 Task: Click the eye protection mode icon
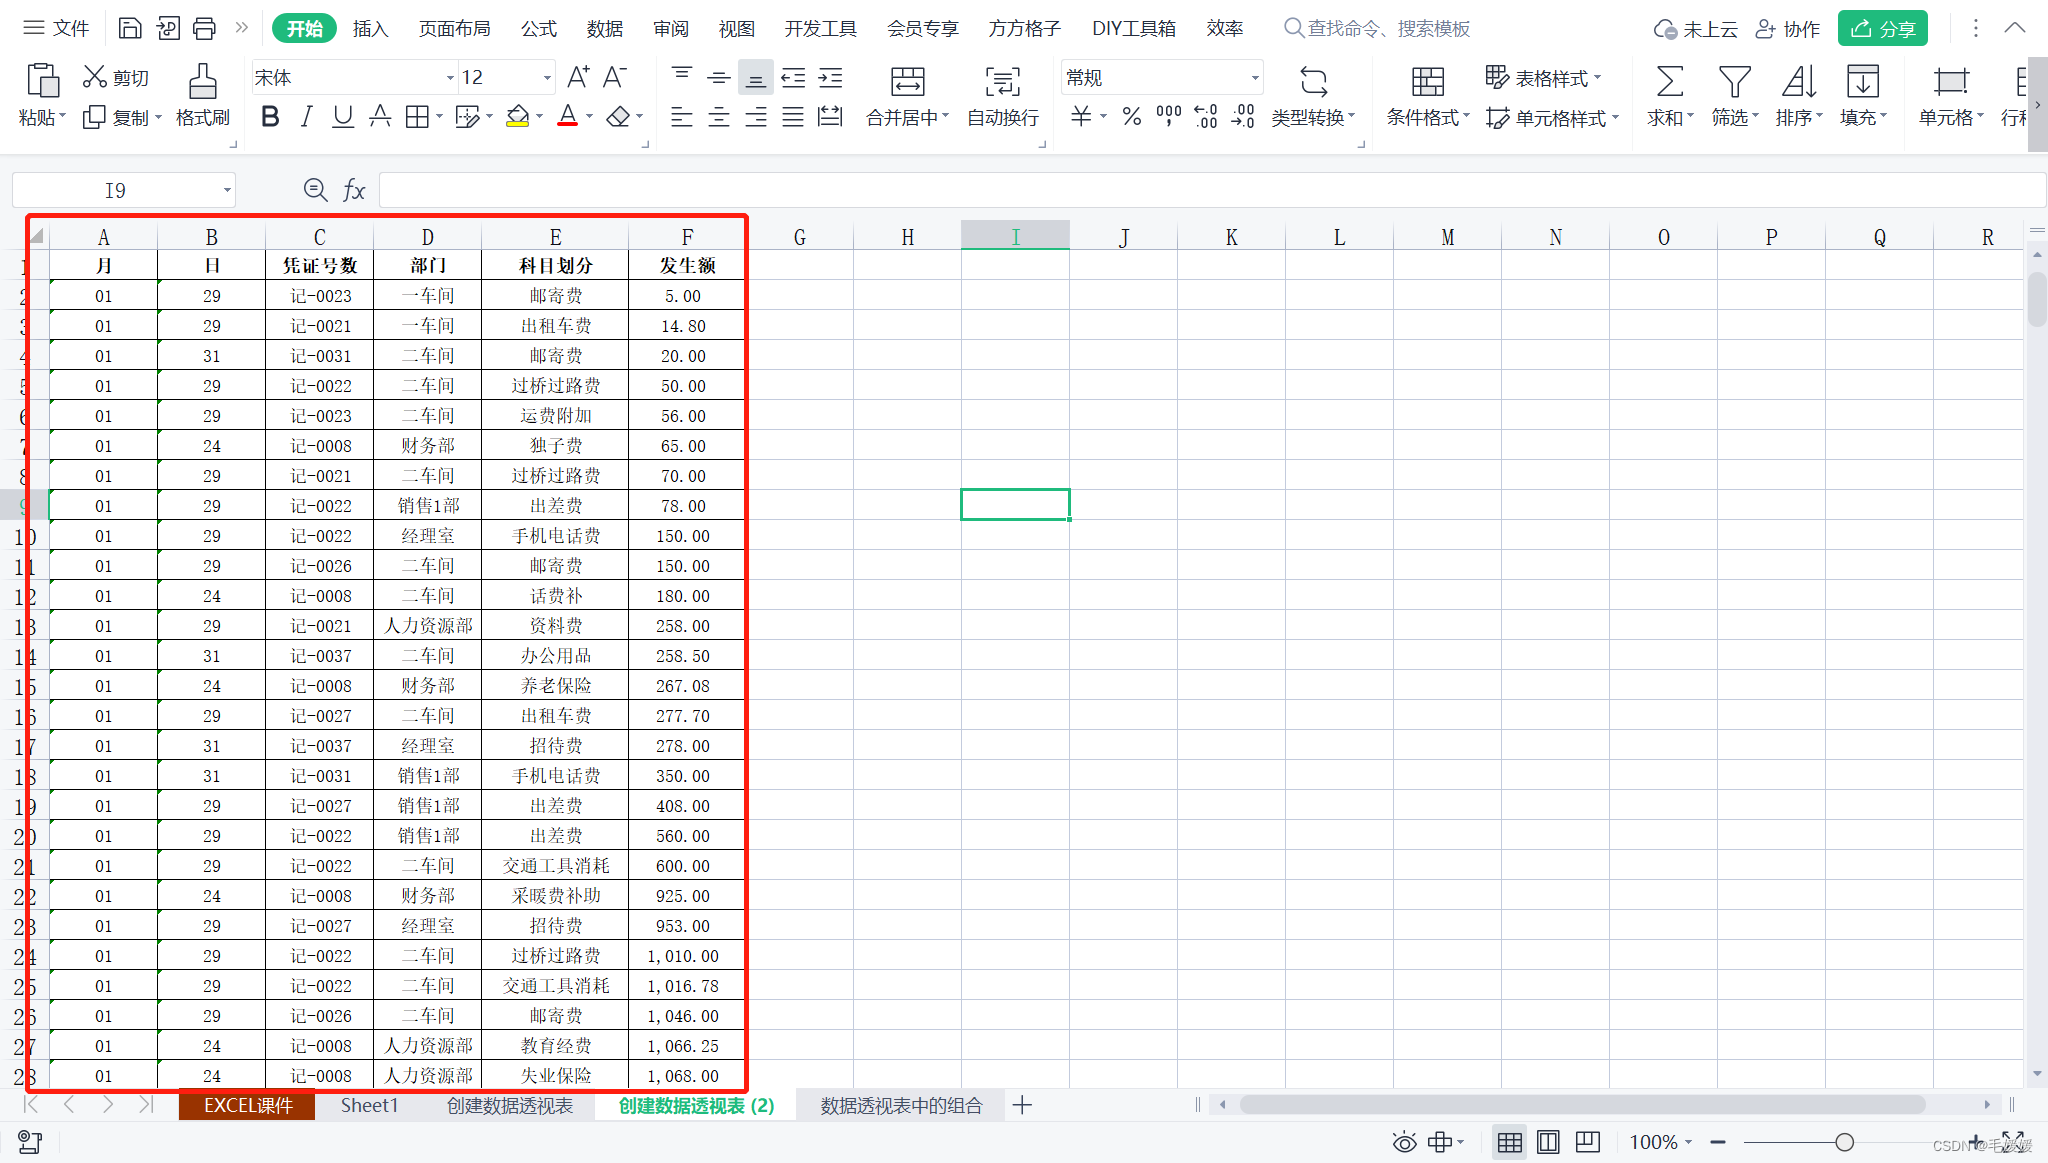pos(1404,1142)
